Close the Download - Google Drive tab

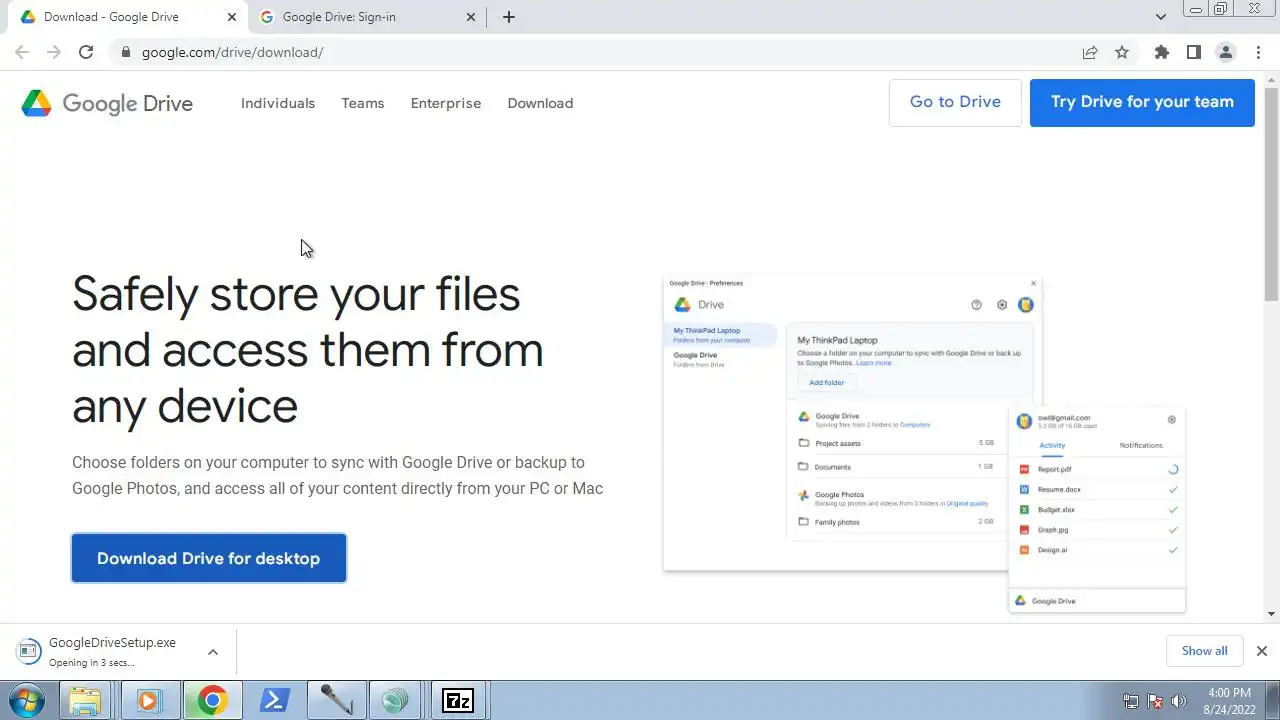tap(232, 17)
